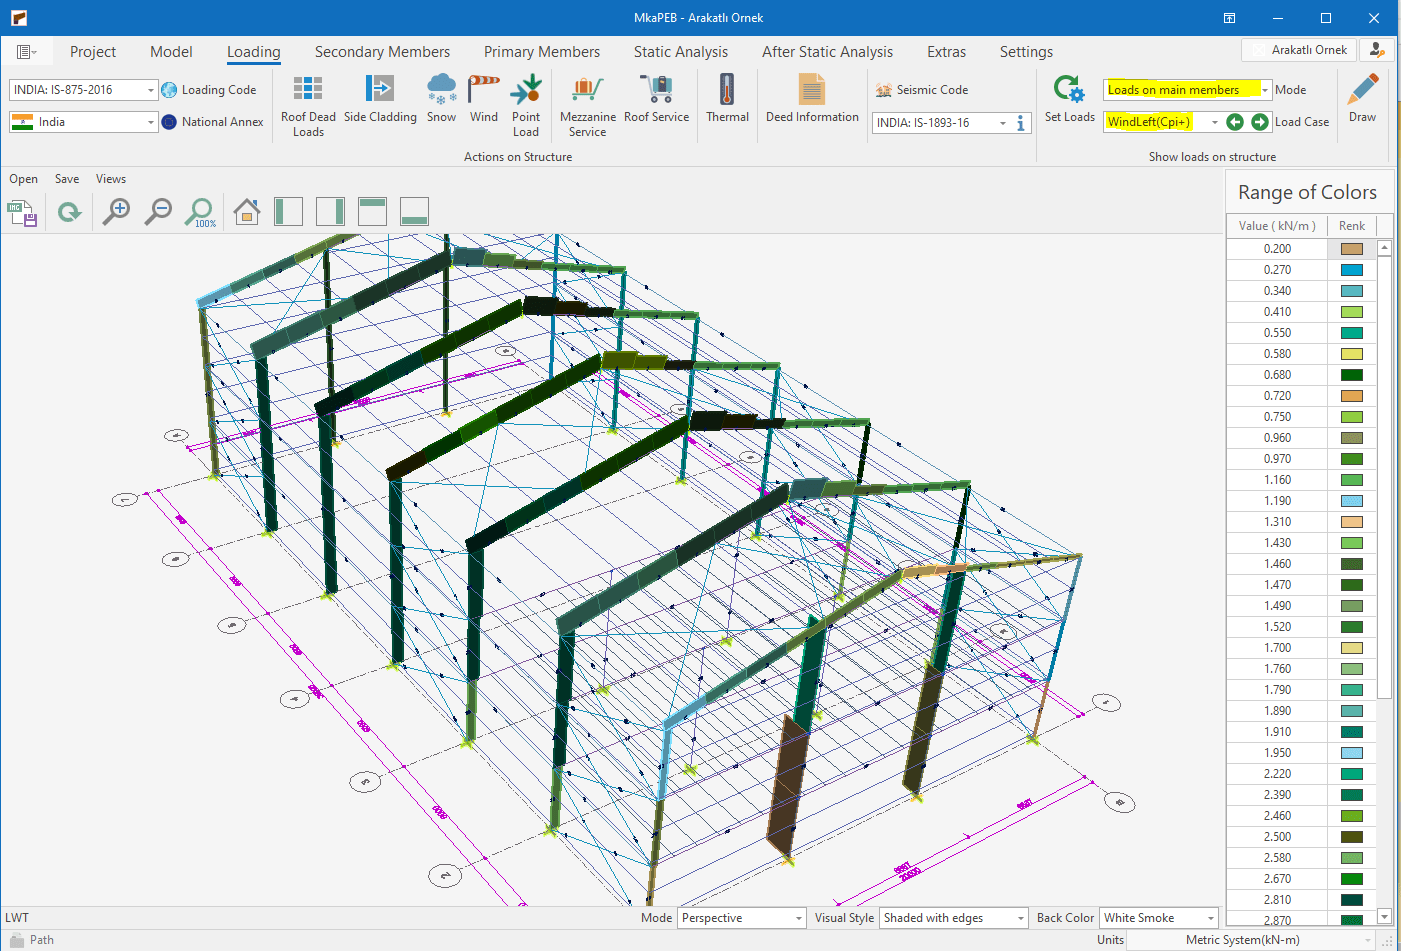Click the Wind load windsock icon
This screenshot has width=1401, height=951.
coord(484,98)
